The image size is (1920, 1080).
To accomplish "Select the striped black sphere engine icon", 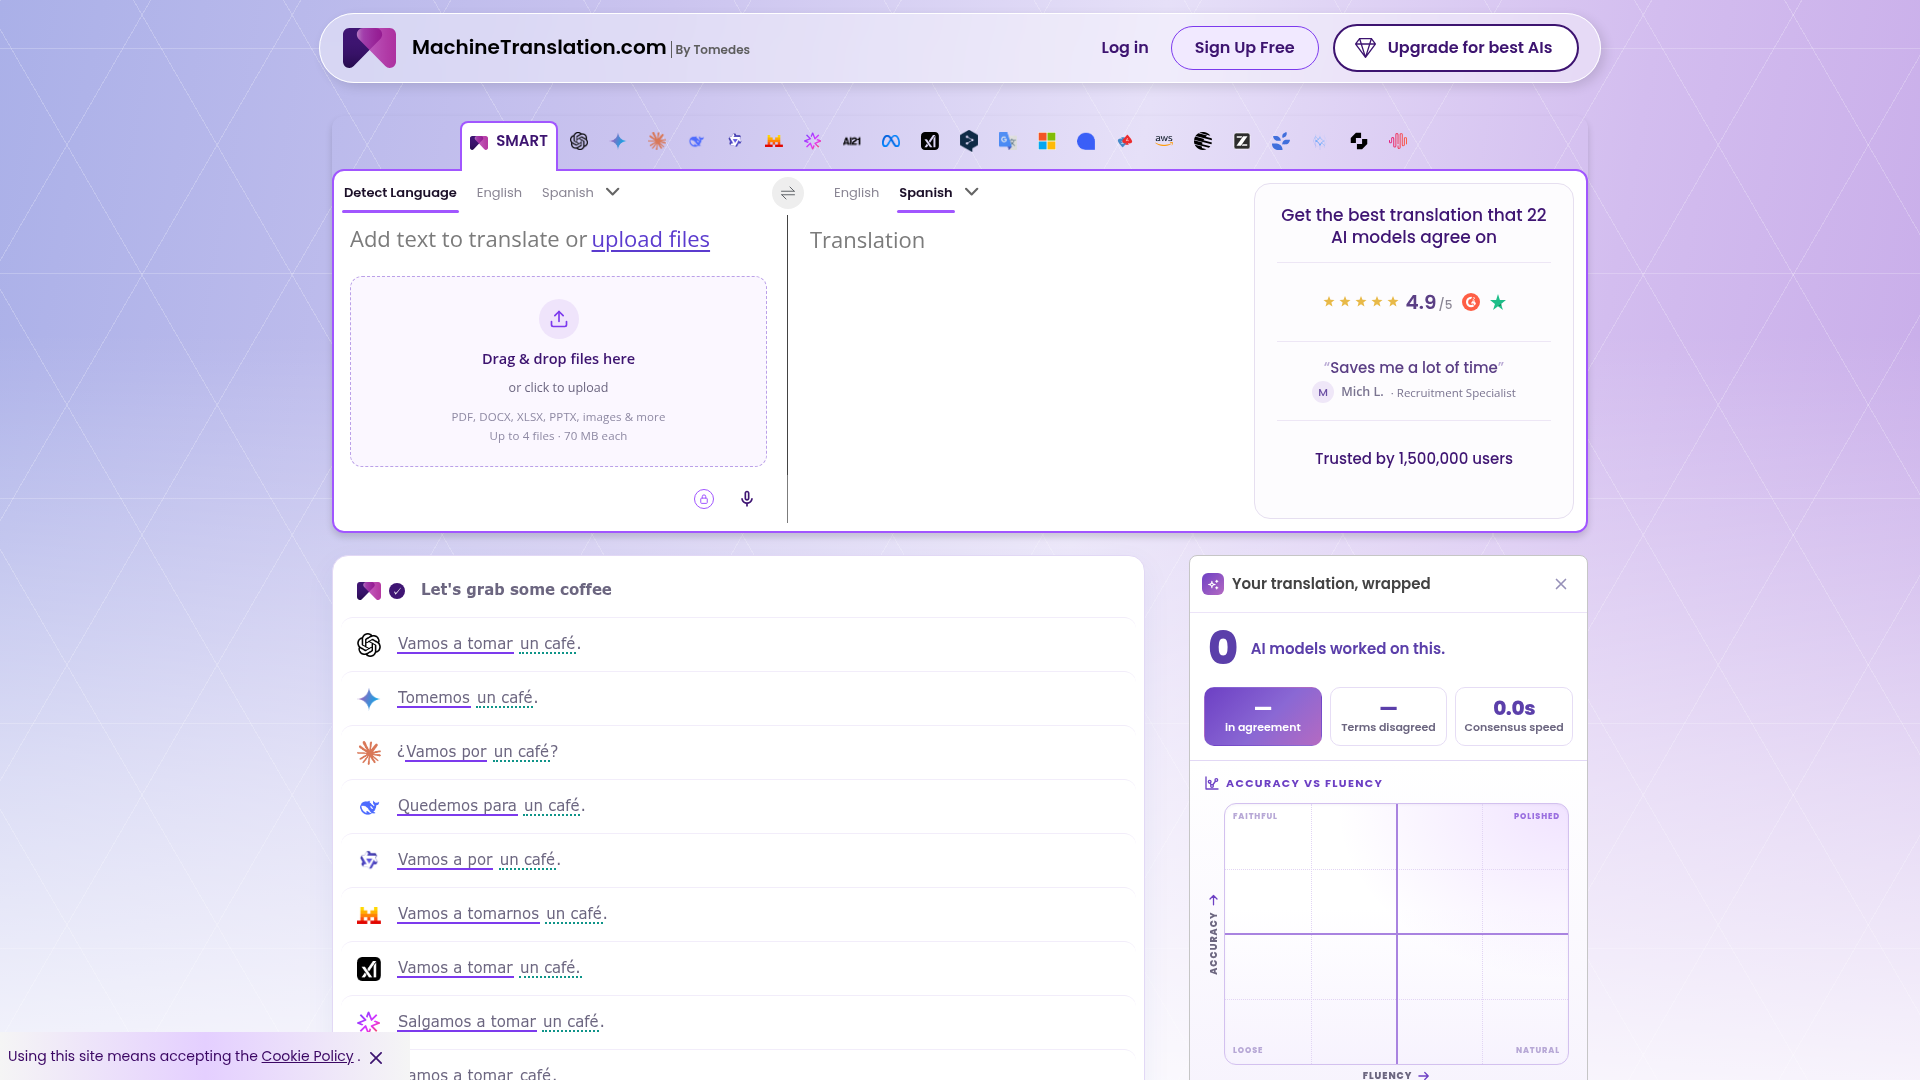I will [1203, 141].
